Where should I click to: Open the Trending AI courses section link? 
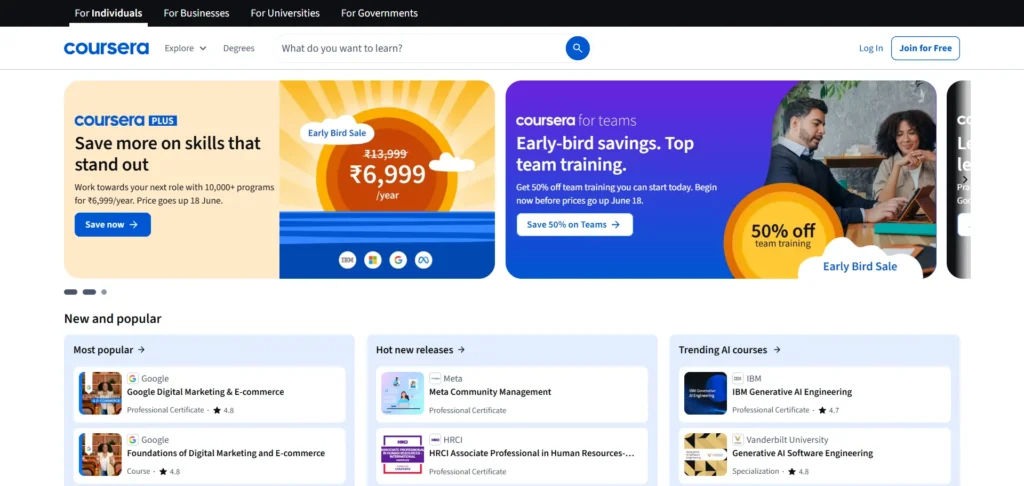click(x=729, y=350)
